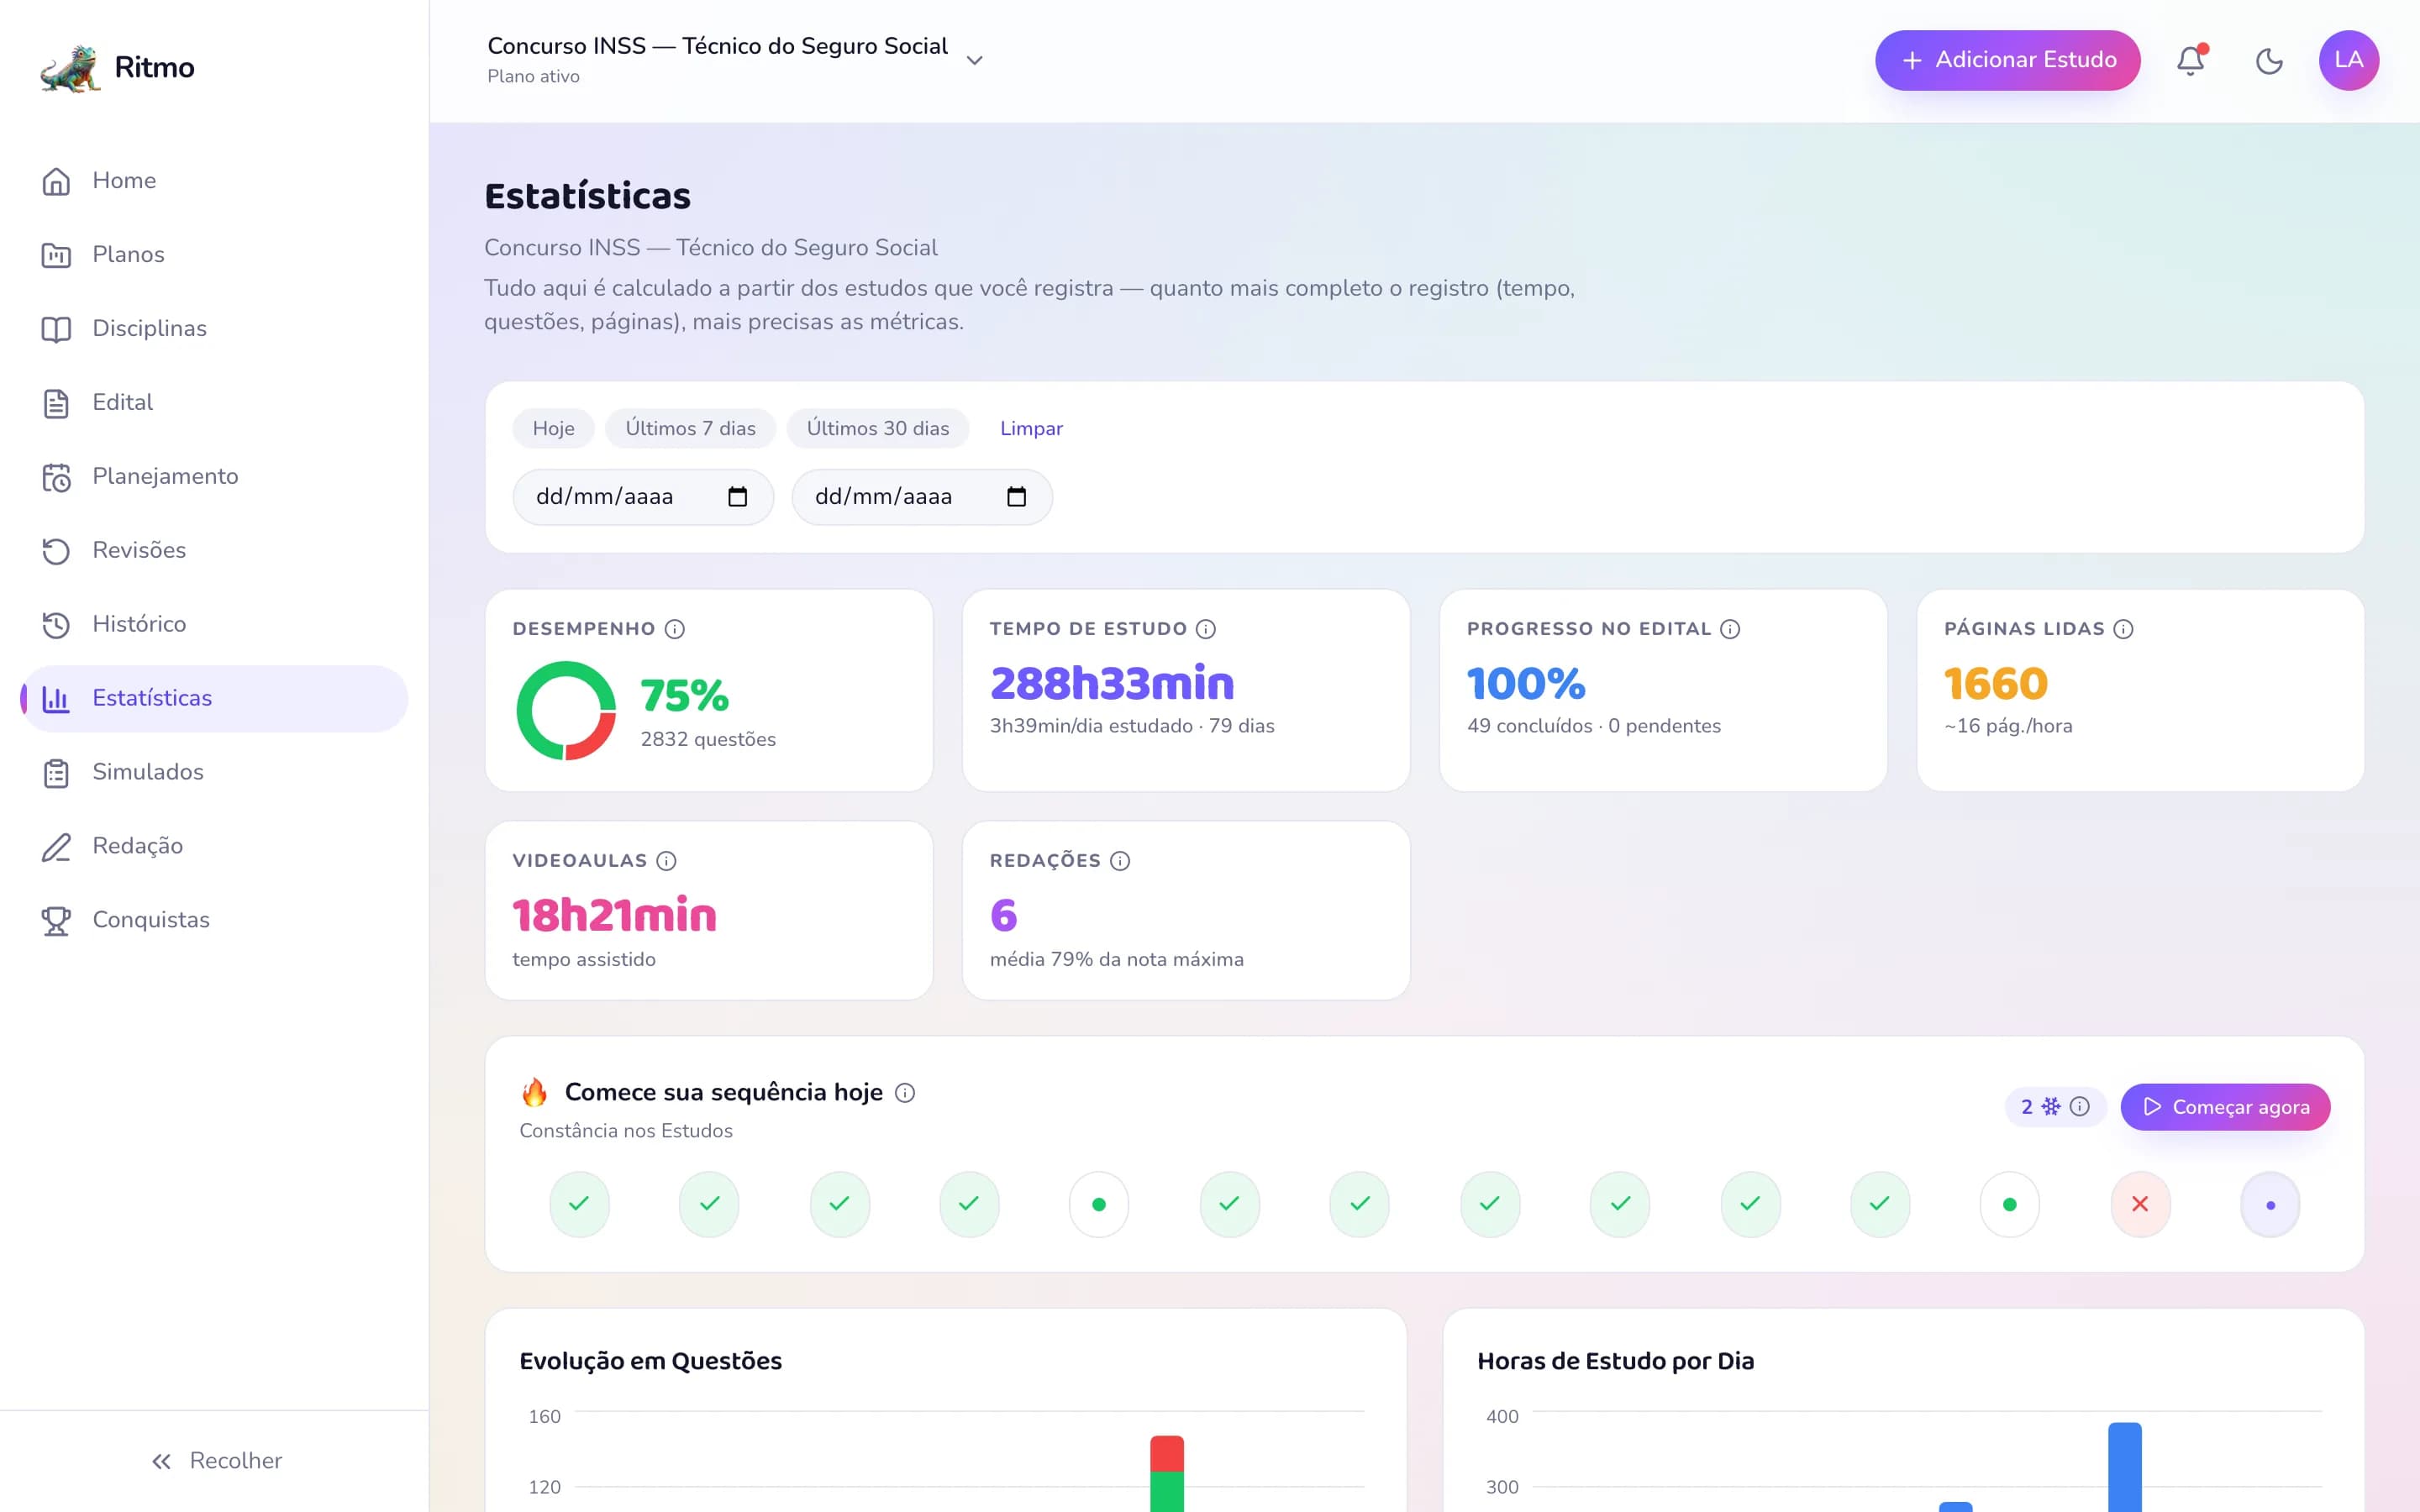
Task: Click the red missed-day streak circle
Action: click(x=2140, y=1204)
